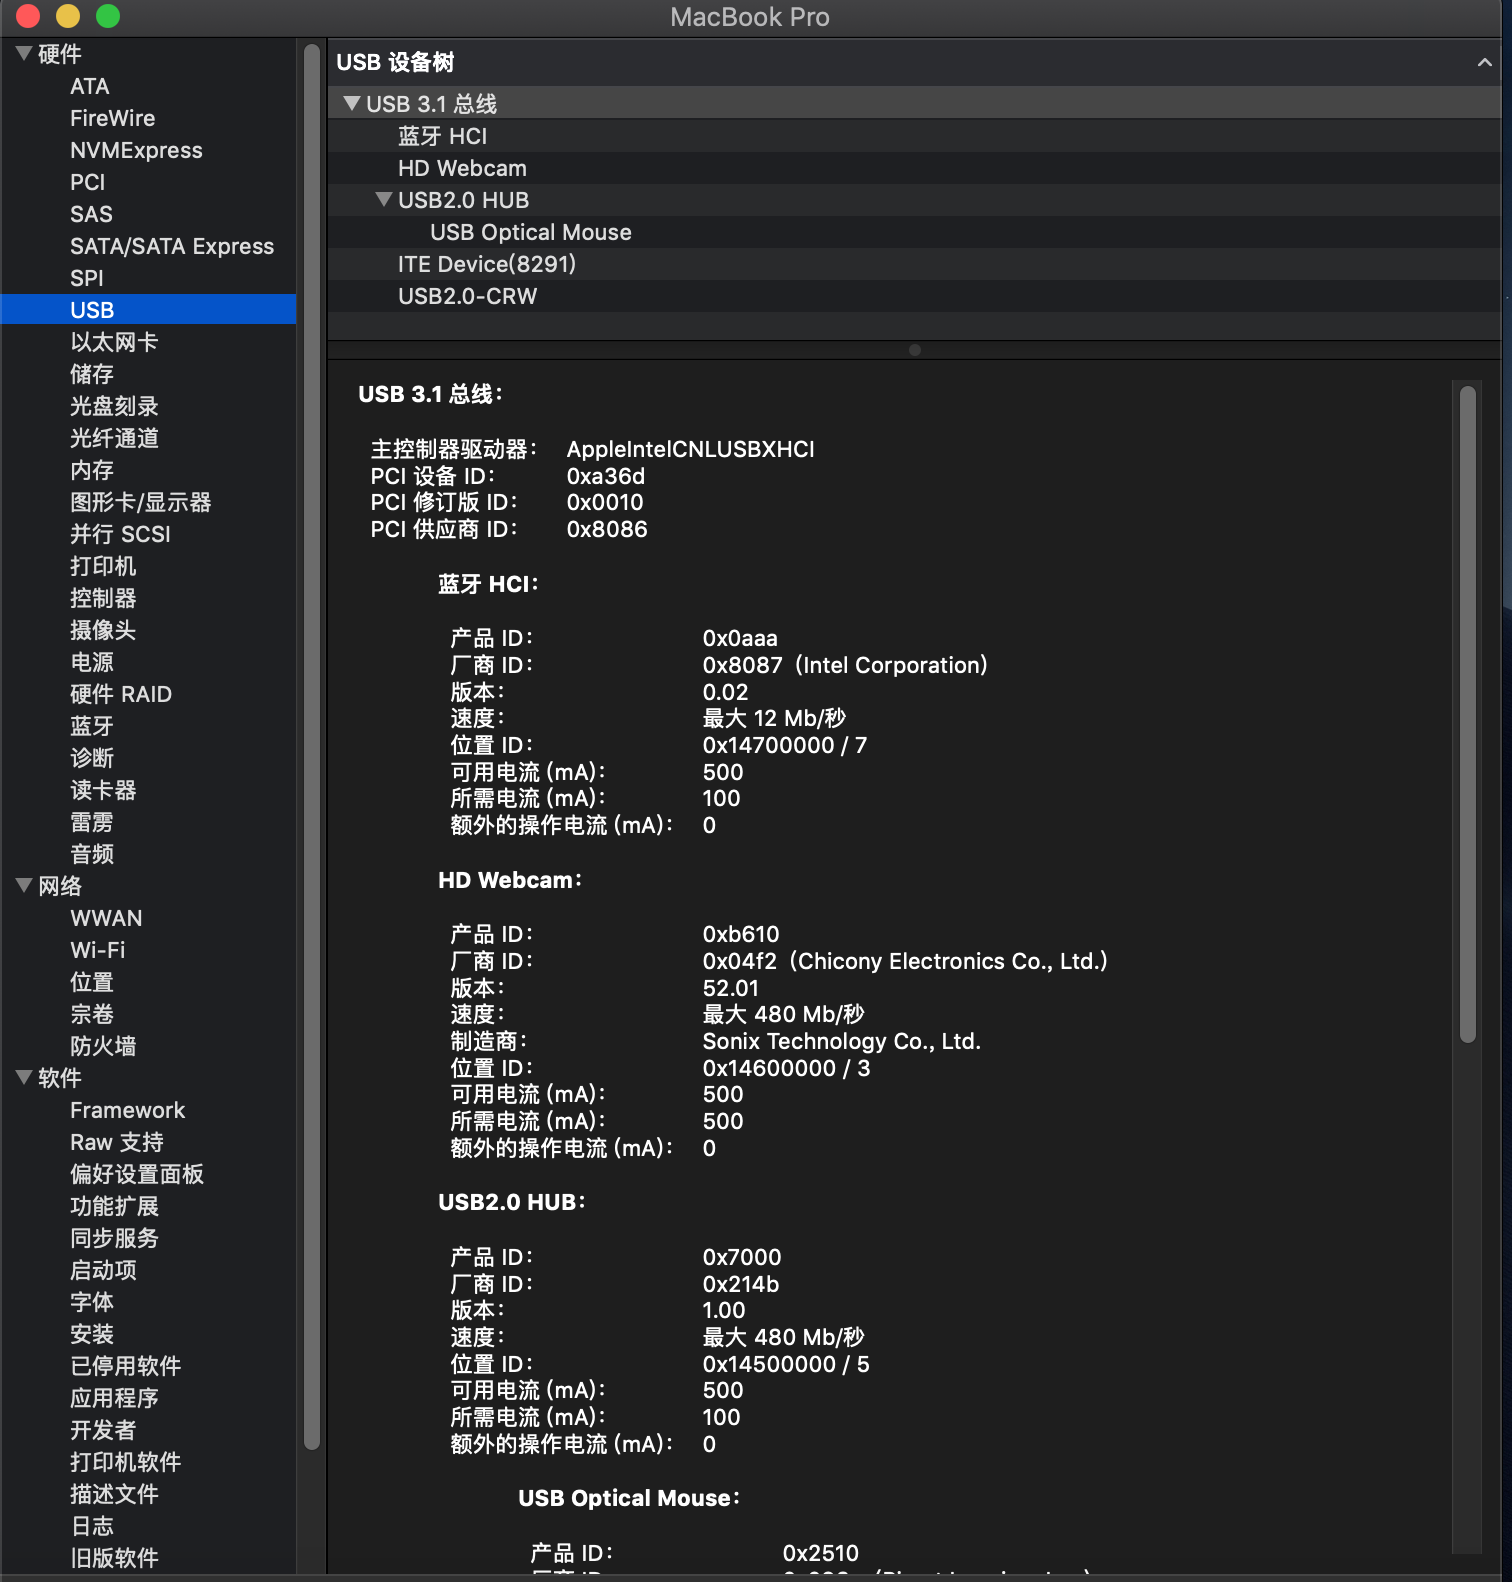Select ITE Device(8291) row
This screenshot has width=1512, height=1582.
pos(914,264)
